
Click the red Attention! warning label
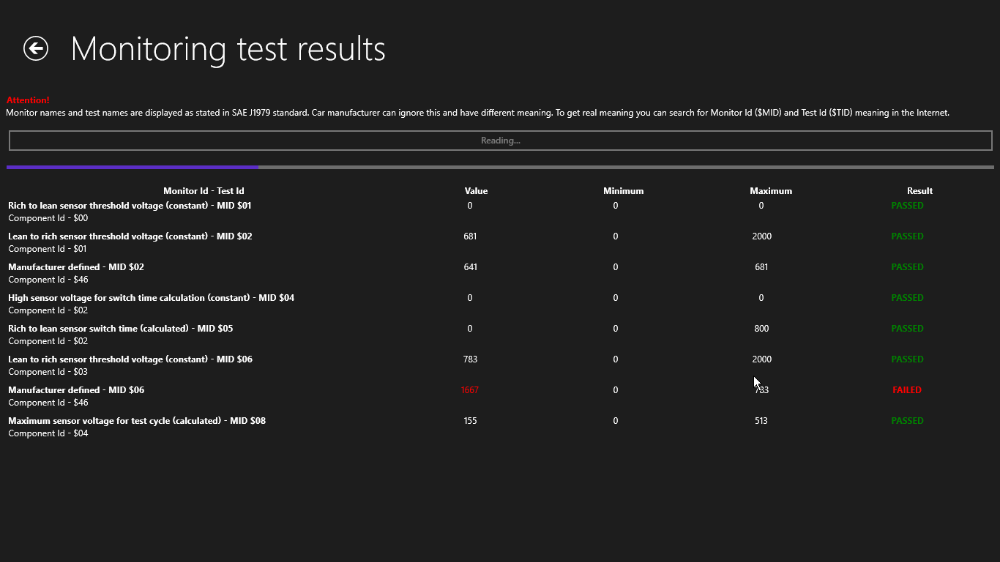coord(28,100)
